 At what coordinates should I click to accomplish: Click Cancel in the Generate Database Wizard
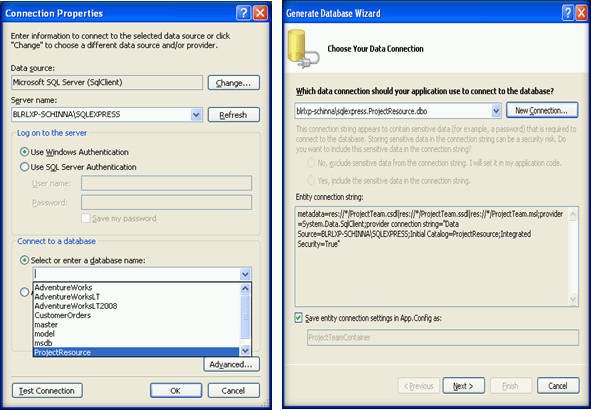[558, 386]
